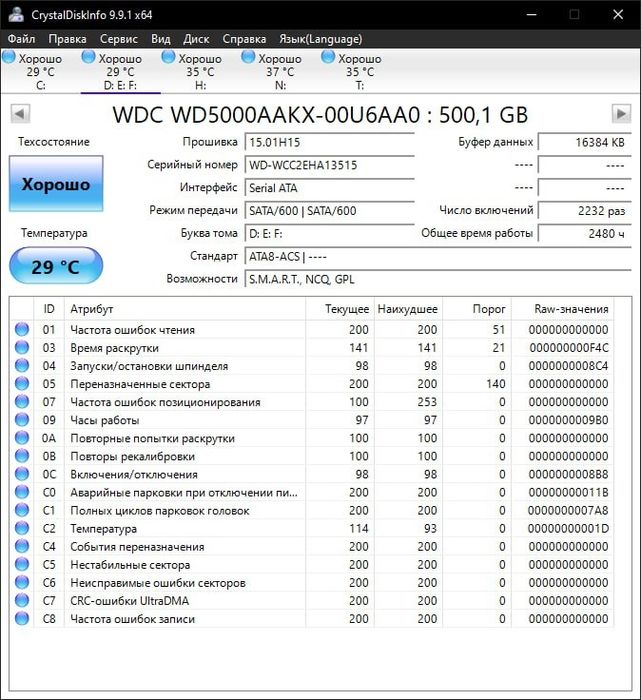Screen dimensions: 641x700
Task: Click the features field S.M.A.R.T., NCQ, GPL
Action: [438, 279]
